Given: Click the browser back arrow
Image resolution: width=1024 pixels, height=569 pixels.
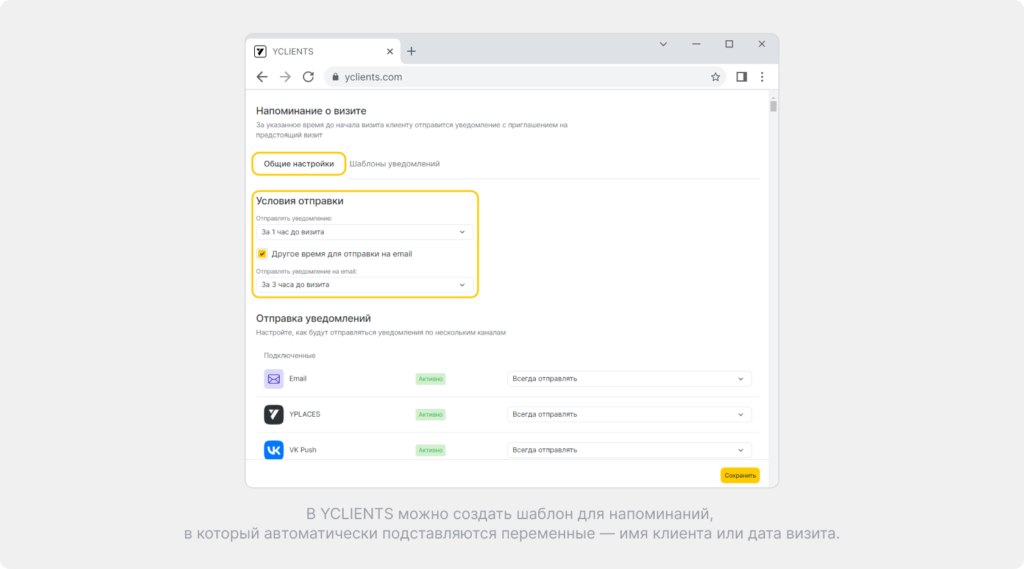Looking at the screenshot, I should 262,77.
